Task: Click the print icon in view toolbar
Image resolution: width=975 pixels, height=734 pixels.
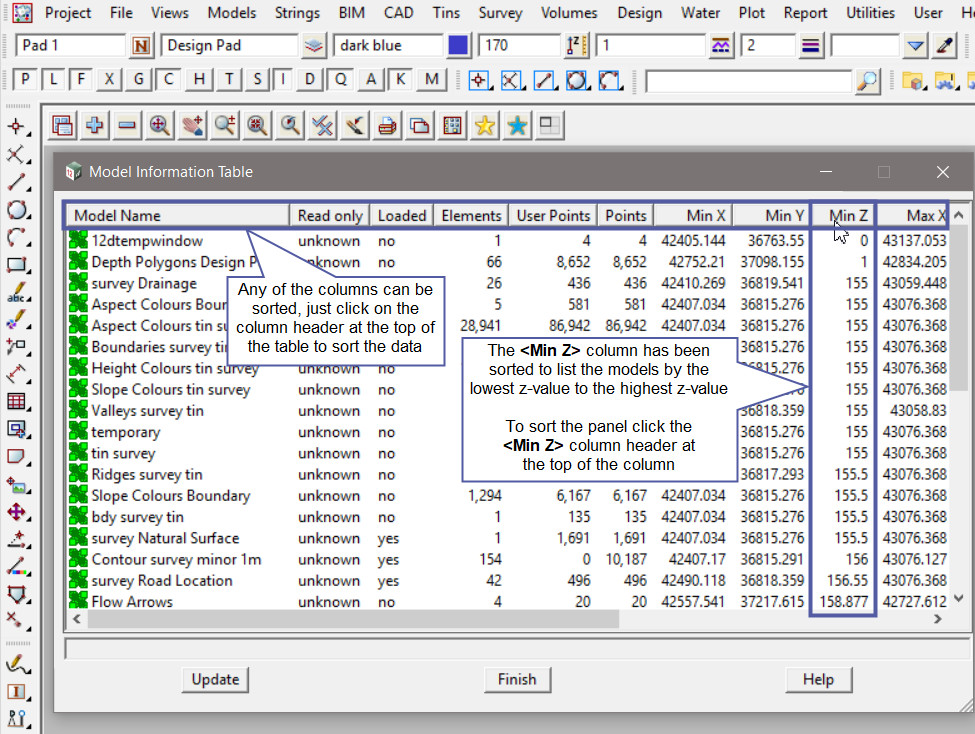Action: (387, 125)
